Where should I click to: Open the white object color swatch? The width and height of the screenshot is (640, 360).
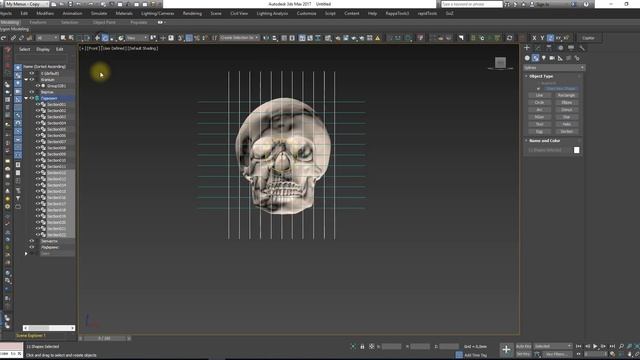point(576,150)
